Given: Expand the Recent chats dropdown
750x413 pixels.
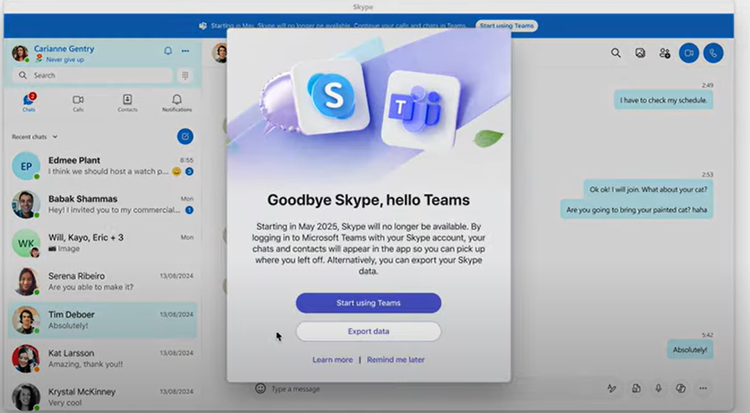Looking at the screenshot, I should click(55, 136).
